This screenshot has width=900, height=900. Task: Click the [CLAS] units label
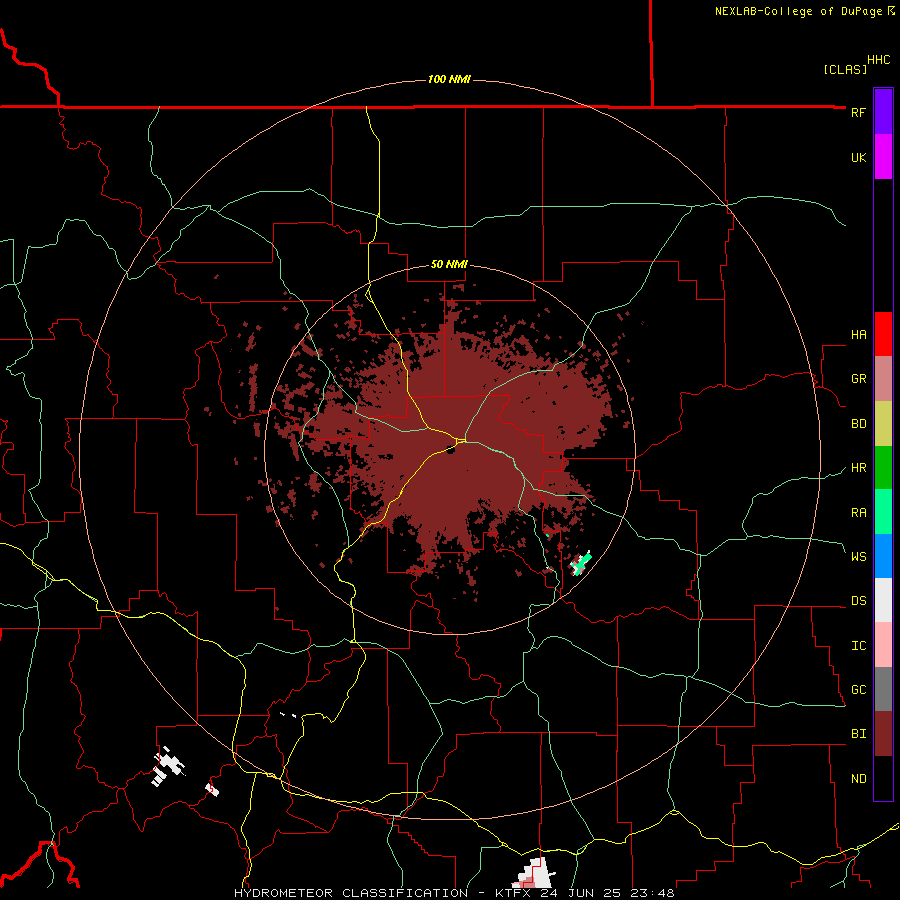[x=845, y=69]
